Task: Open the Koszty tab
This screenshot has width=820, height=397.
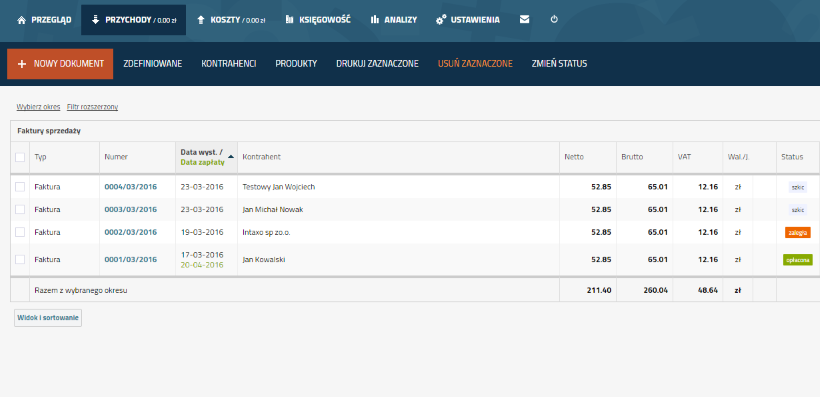Action: click(x=231, y=20)
